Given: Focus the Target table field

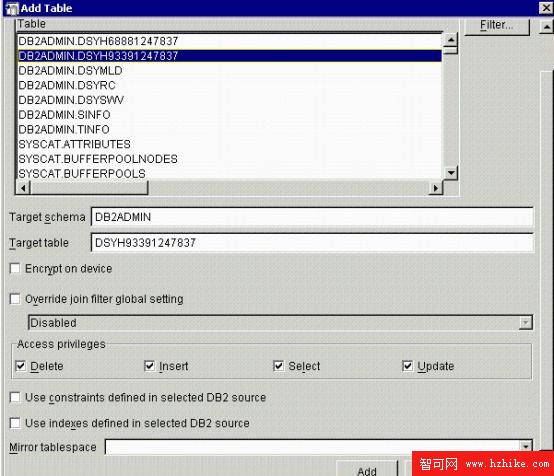Looking at the screenshot, I should (x=312, y=243).
